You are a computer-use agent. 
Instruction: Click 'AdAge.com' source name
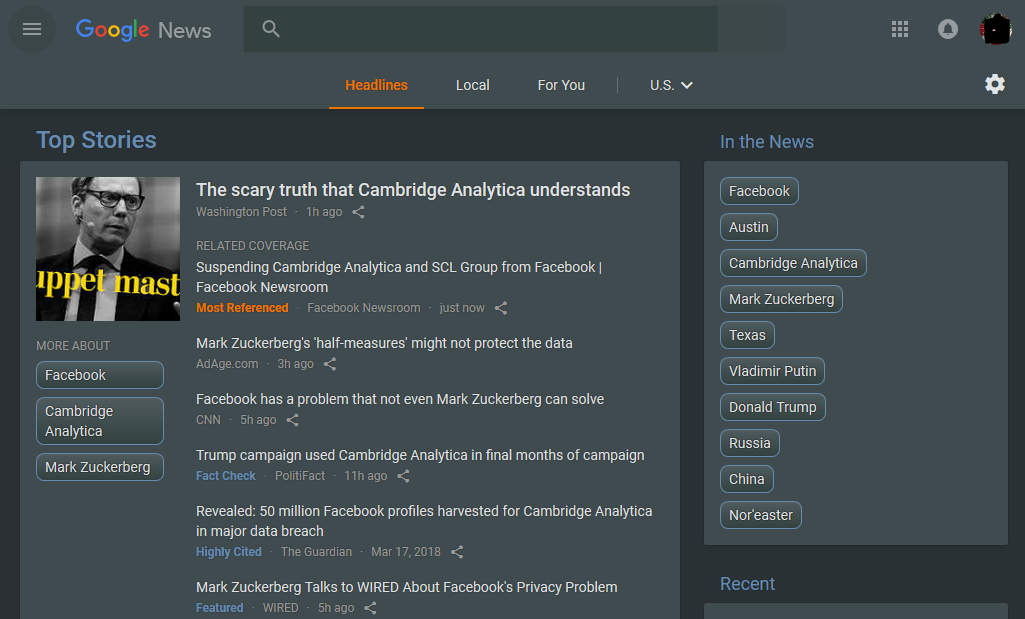tap(227, 364)
